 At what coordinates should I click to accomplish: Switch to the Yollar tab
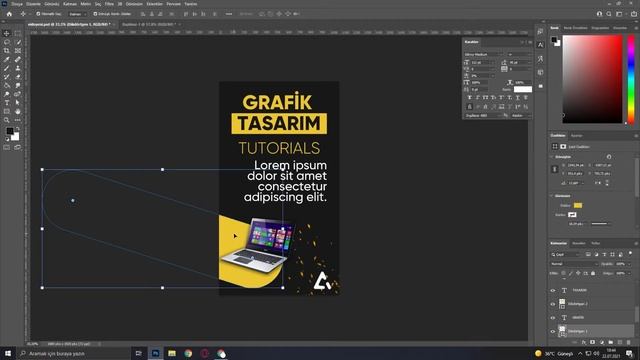coord(596,243)
